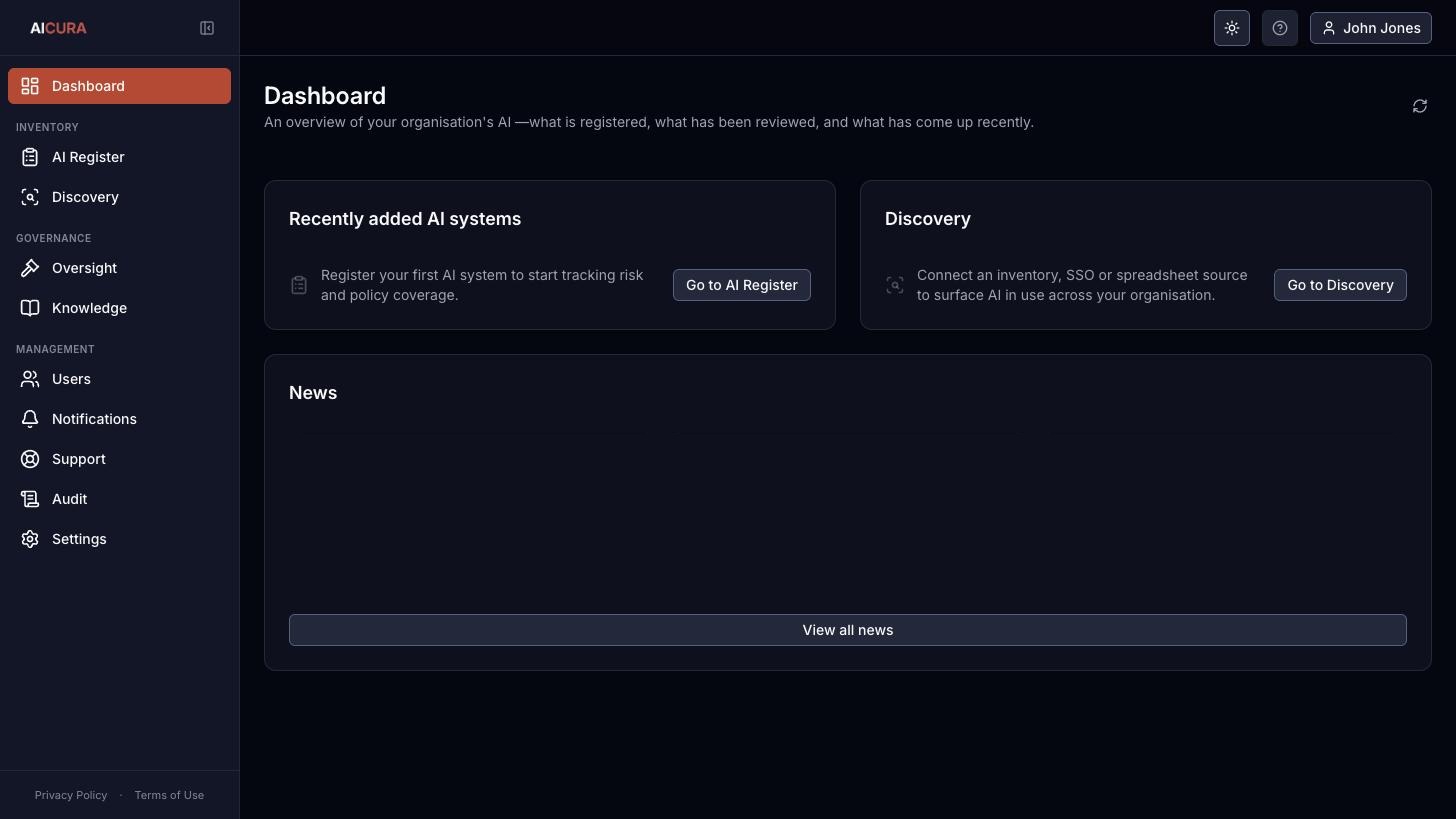The height and width of the screenshot is (819, 1456).
Task: Click the Notifications bell icon
Action: pos(30,419)
